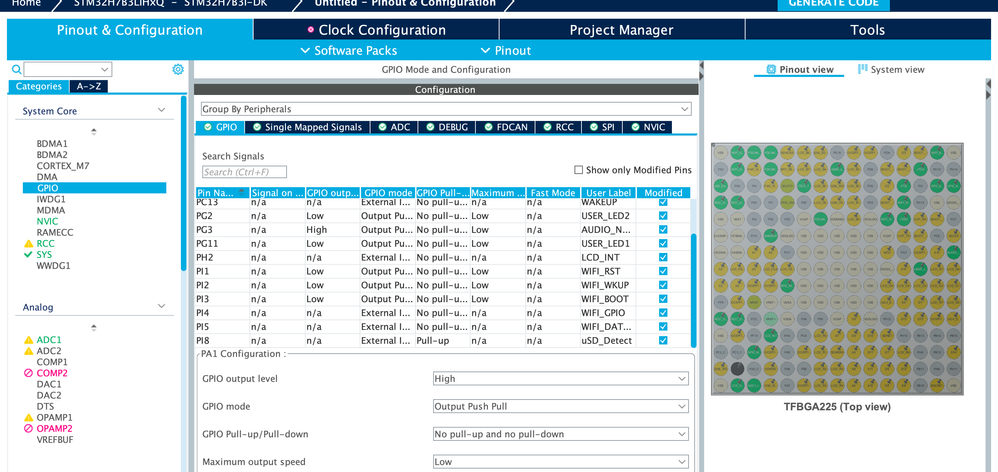Click the Home breadcrumb
The height and width of the screenshot is (472, 998).
point(27,4)
